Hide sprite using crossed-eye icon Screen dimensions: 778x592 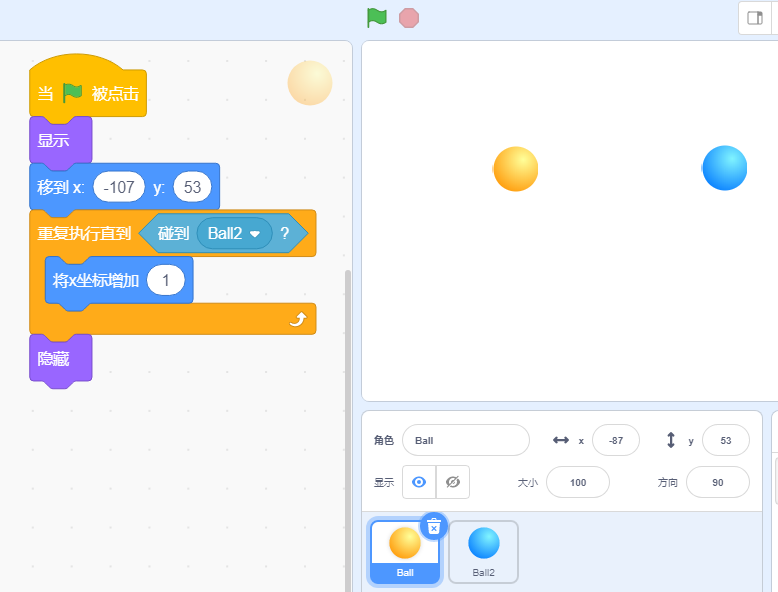tap(453, 482)
